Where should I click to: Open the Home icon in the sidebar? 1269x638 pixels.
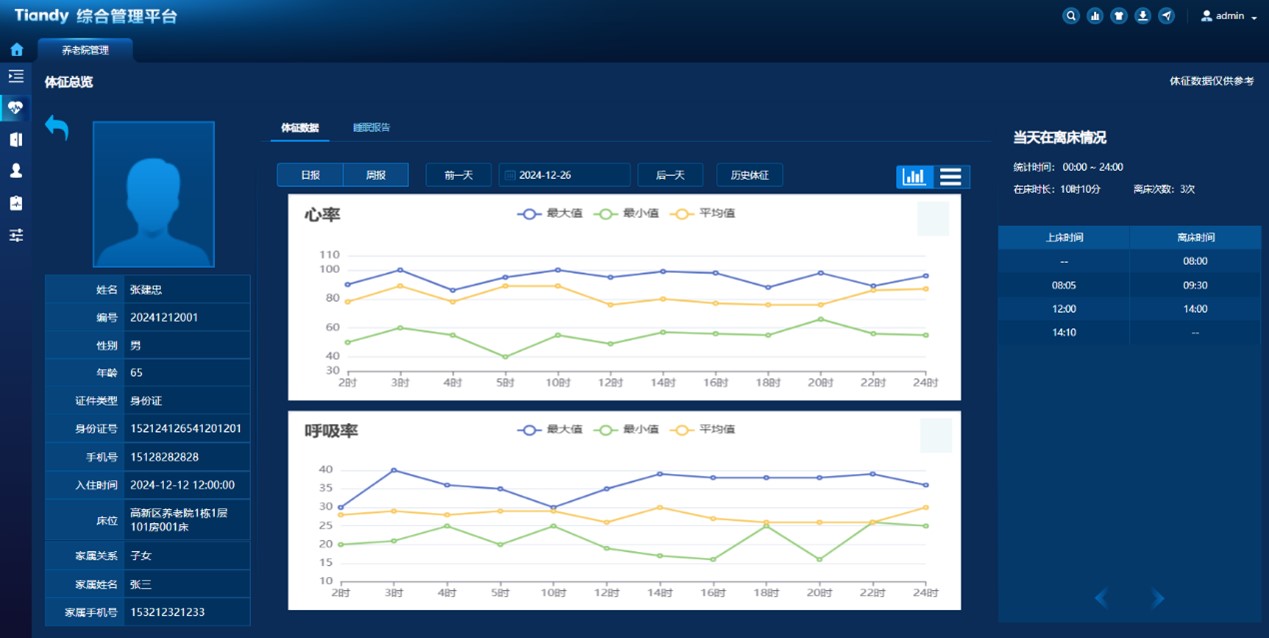(x=15, y=48)
